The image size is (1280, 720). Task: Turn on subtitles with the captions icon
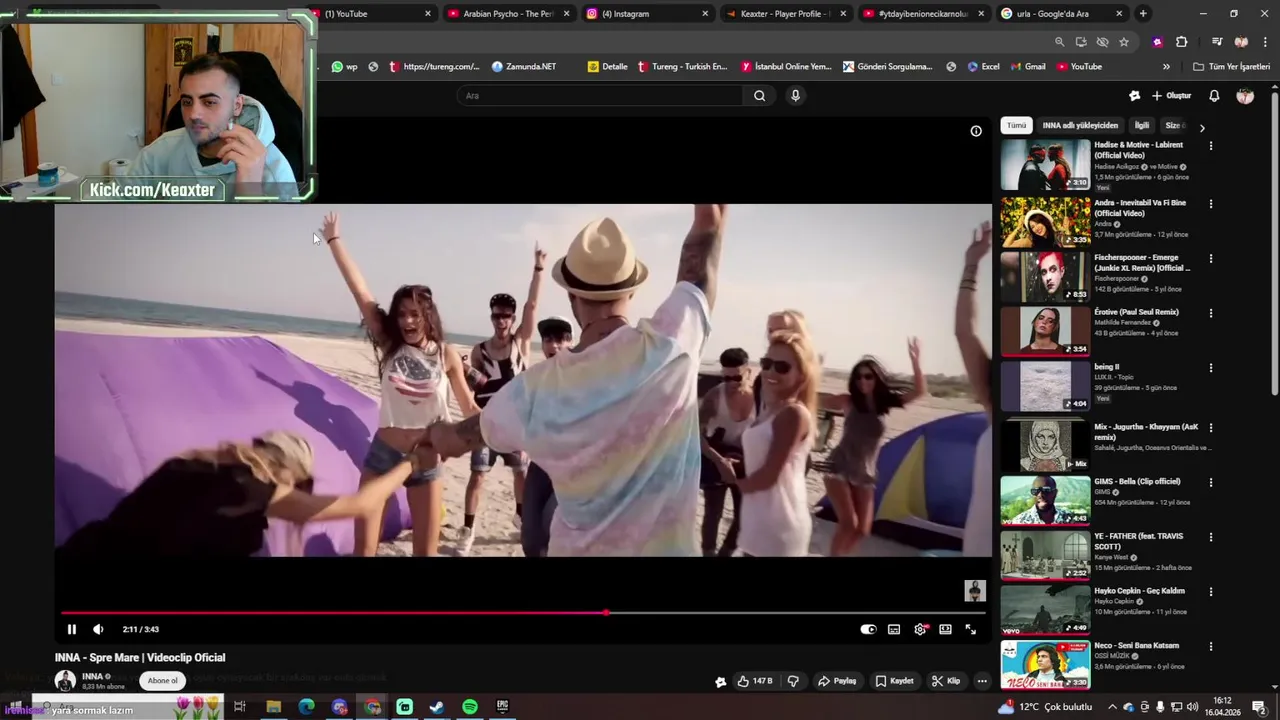pyautogui.click(x=894, y=629)
